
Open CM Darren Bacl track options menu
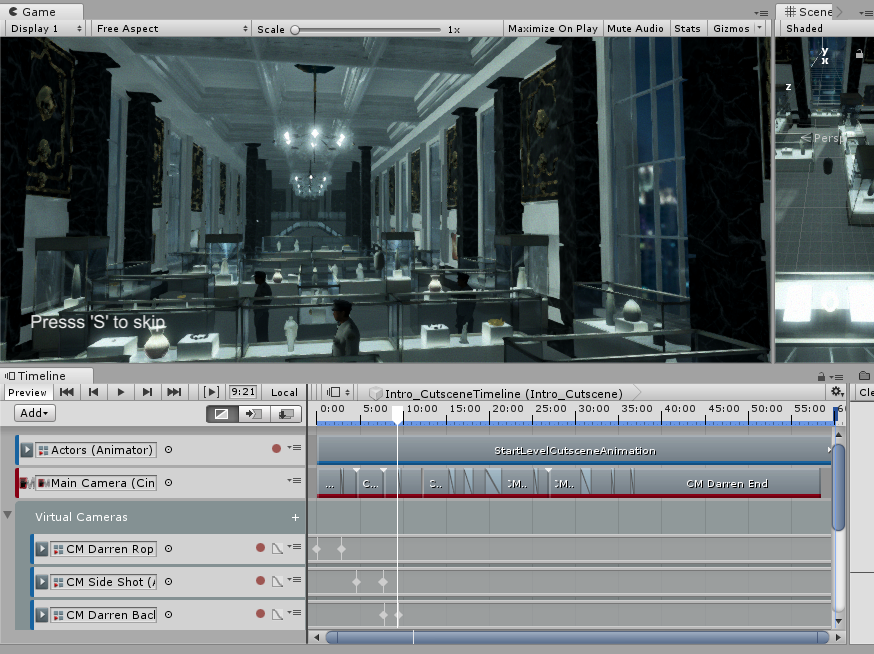click(x=294, y=613)
